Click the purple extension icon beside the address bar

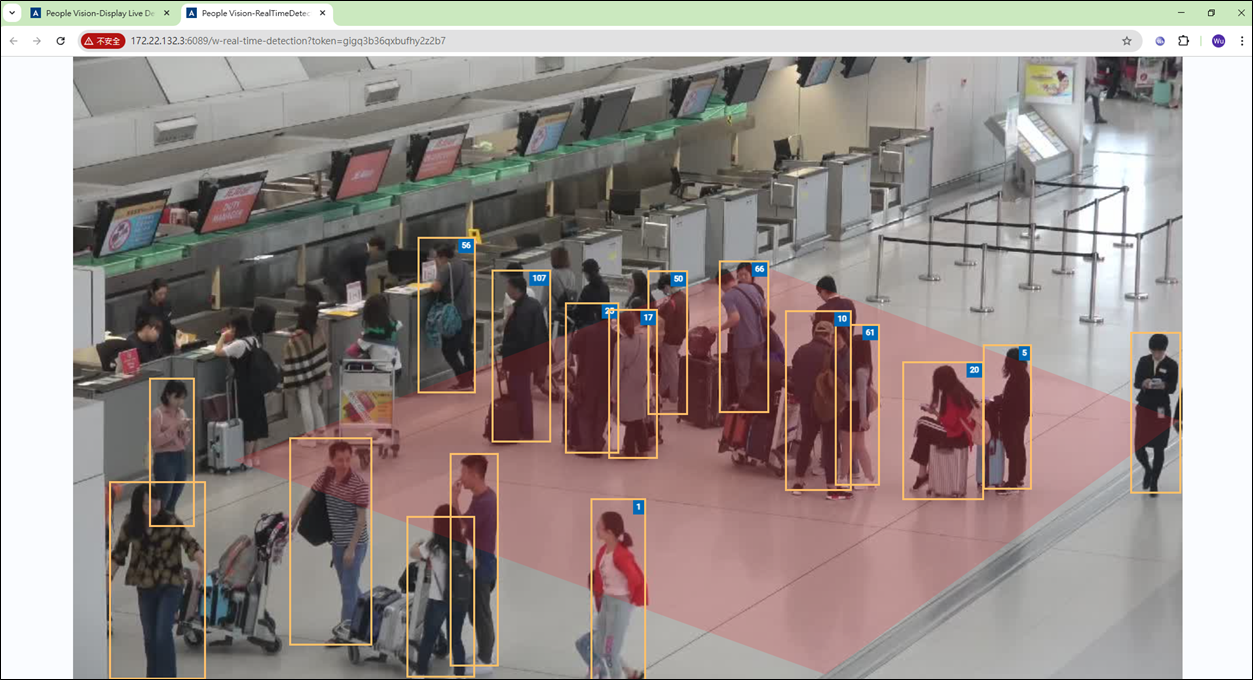click(1159, 41)
